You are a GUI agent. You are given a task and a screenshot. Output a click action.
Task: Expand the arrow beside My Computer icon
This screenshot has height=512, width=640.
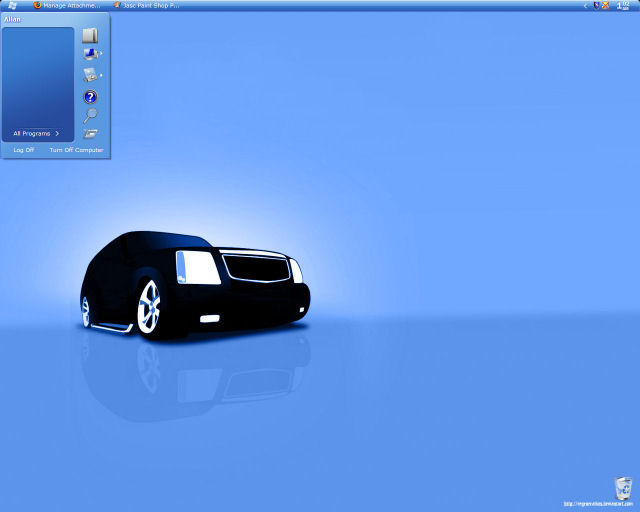click(101, 53)
